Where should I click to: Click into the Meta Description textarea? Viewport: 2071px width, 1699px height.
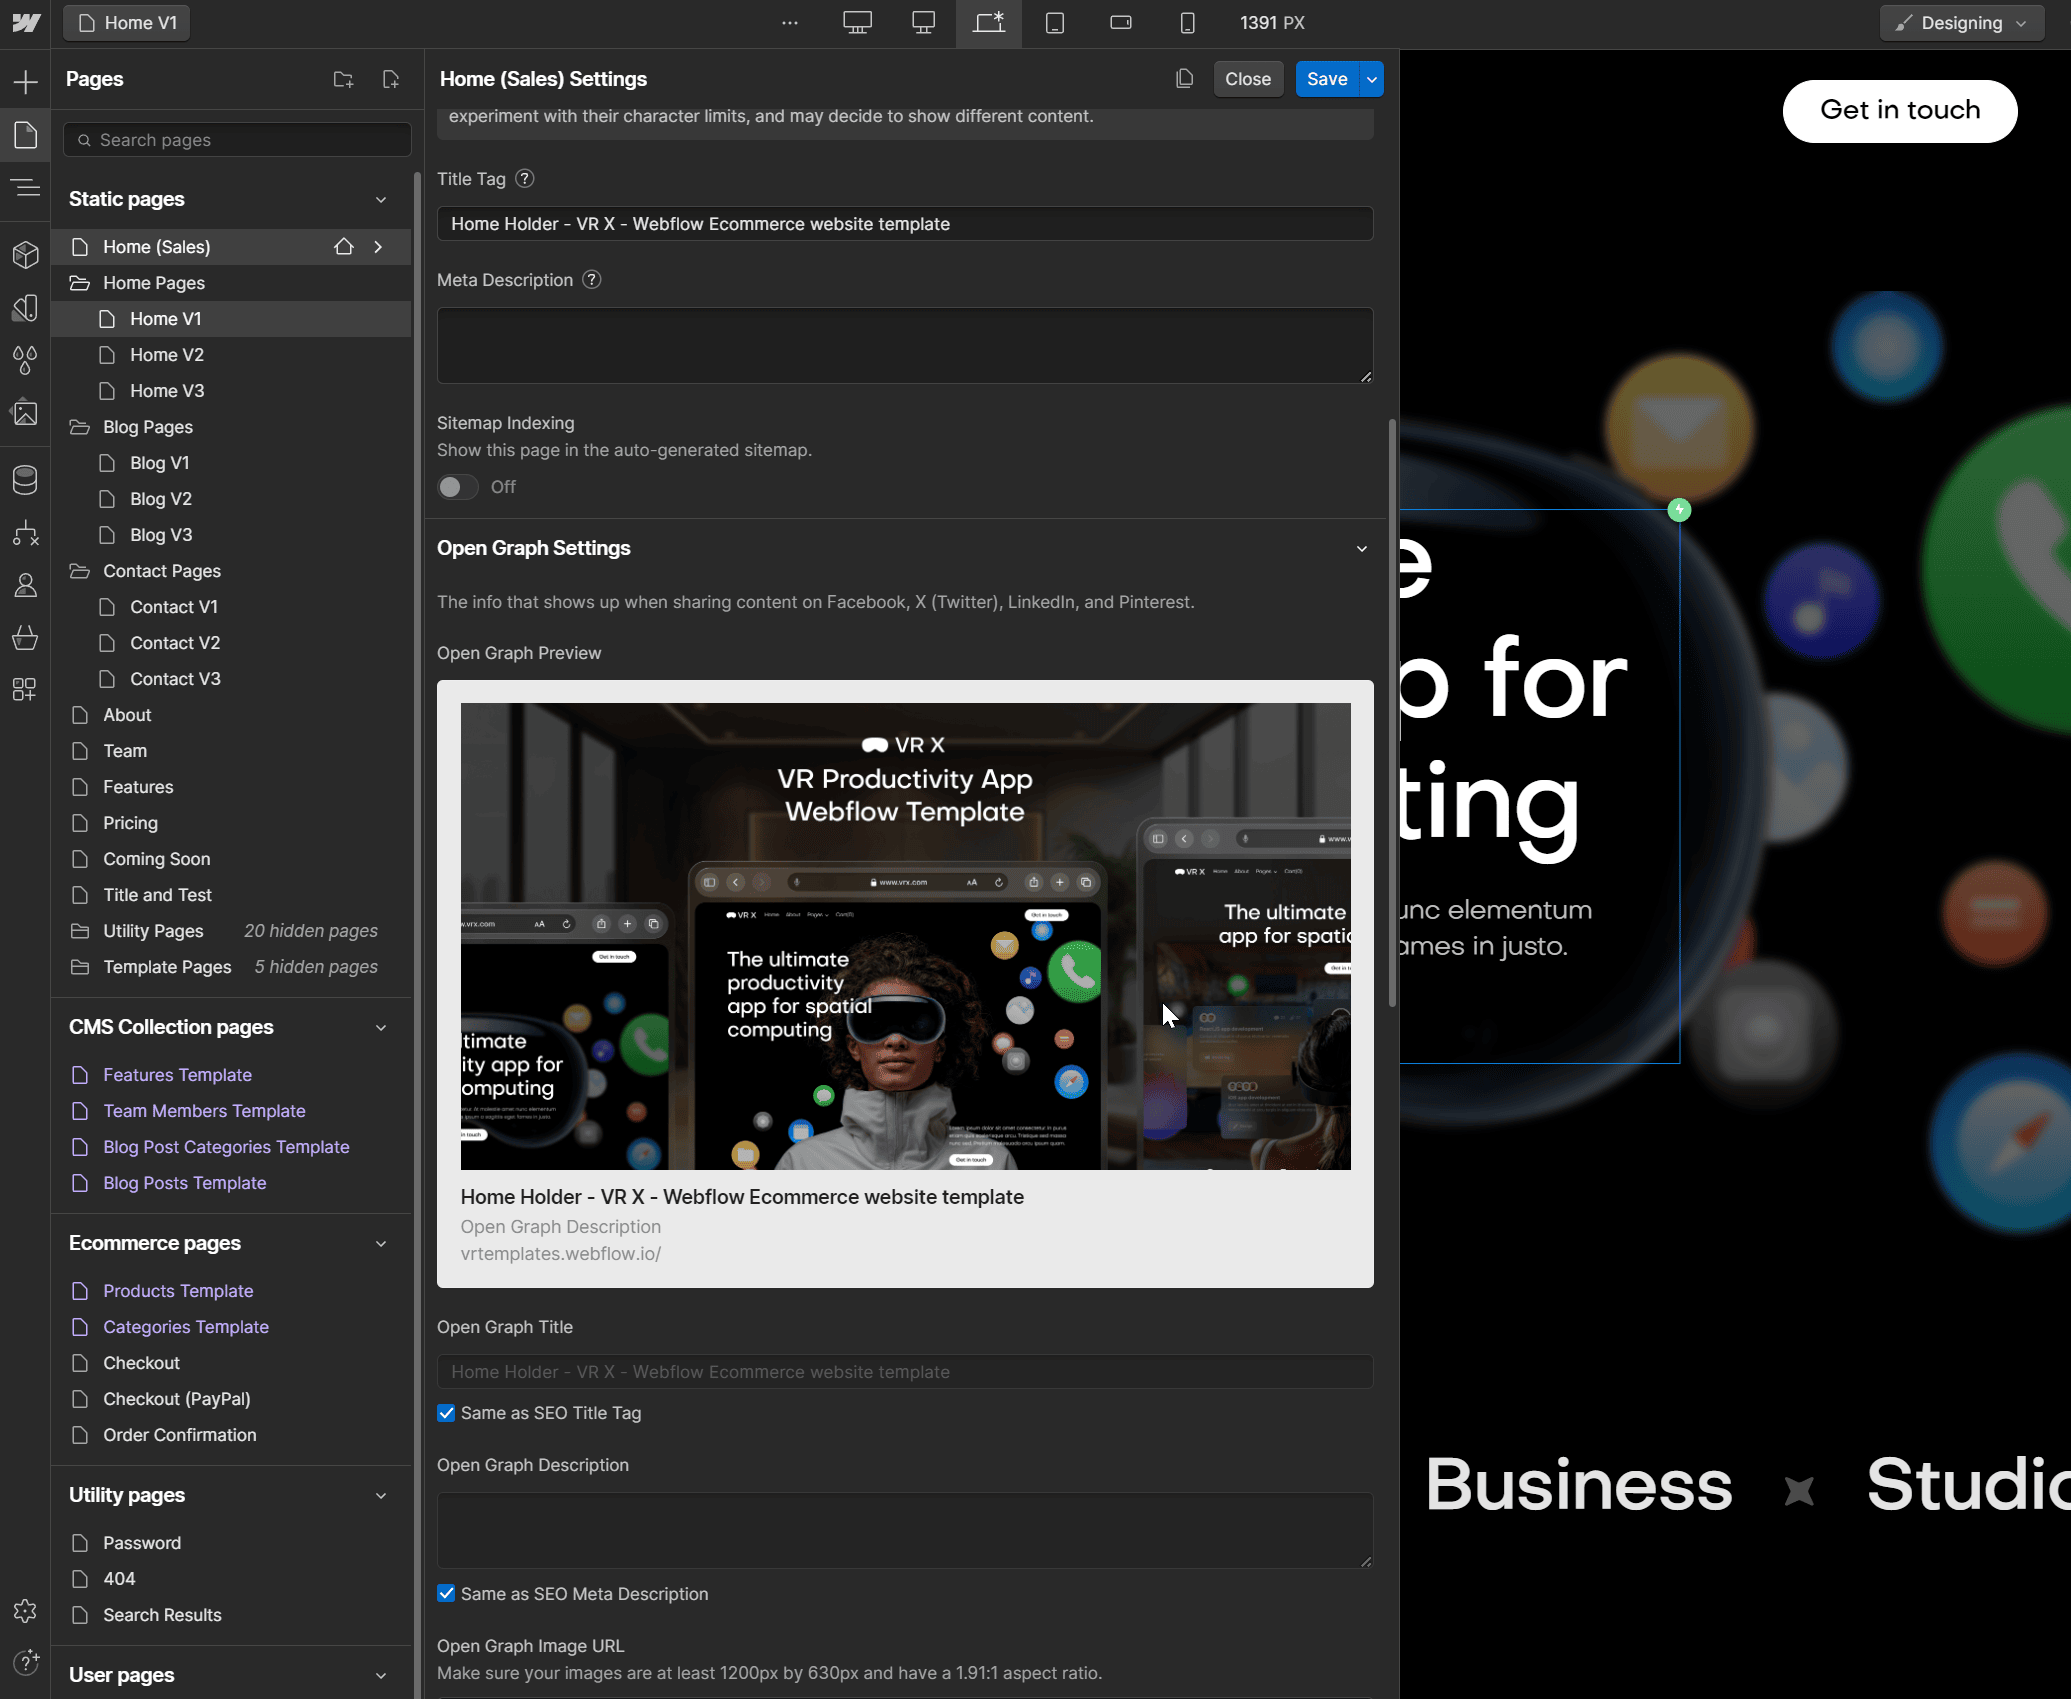[x=905, y=345]
